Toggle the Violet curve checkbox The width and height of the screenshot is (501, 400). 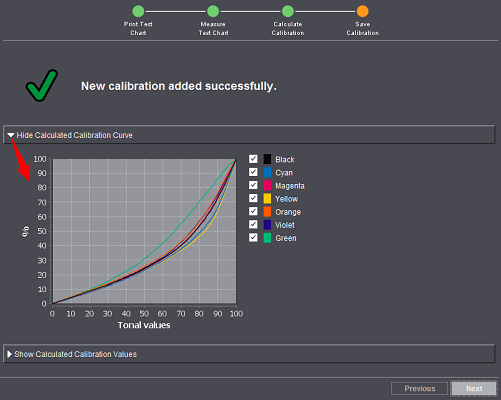(253, 224)
